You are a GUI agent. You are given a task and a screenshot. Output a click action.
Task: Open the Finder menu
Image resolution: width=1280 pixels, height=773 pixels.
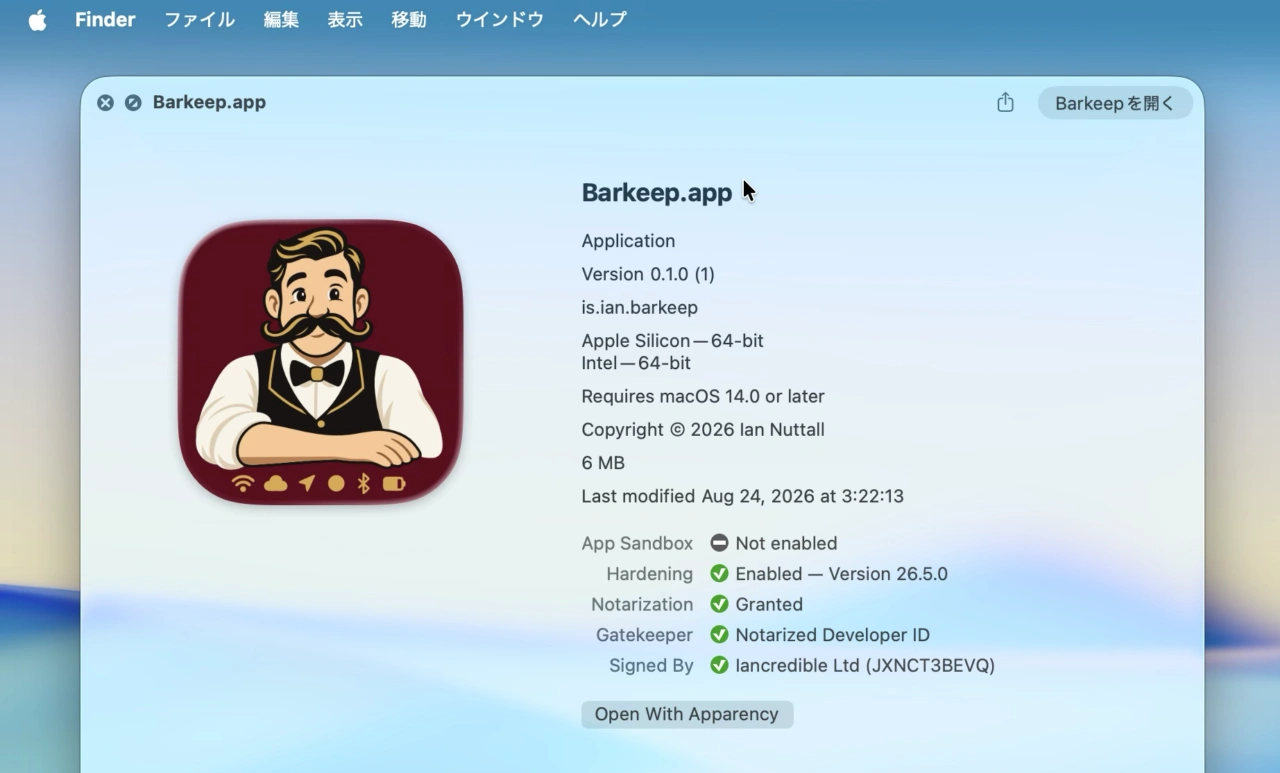pos(105,19)
